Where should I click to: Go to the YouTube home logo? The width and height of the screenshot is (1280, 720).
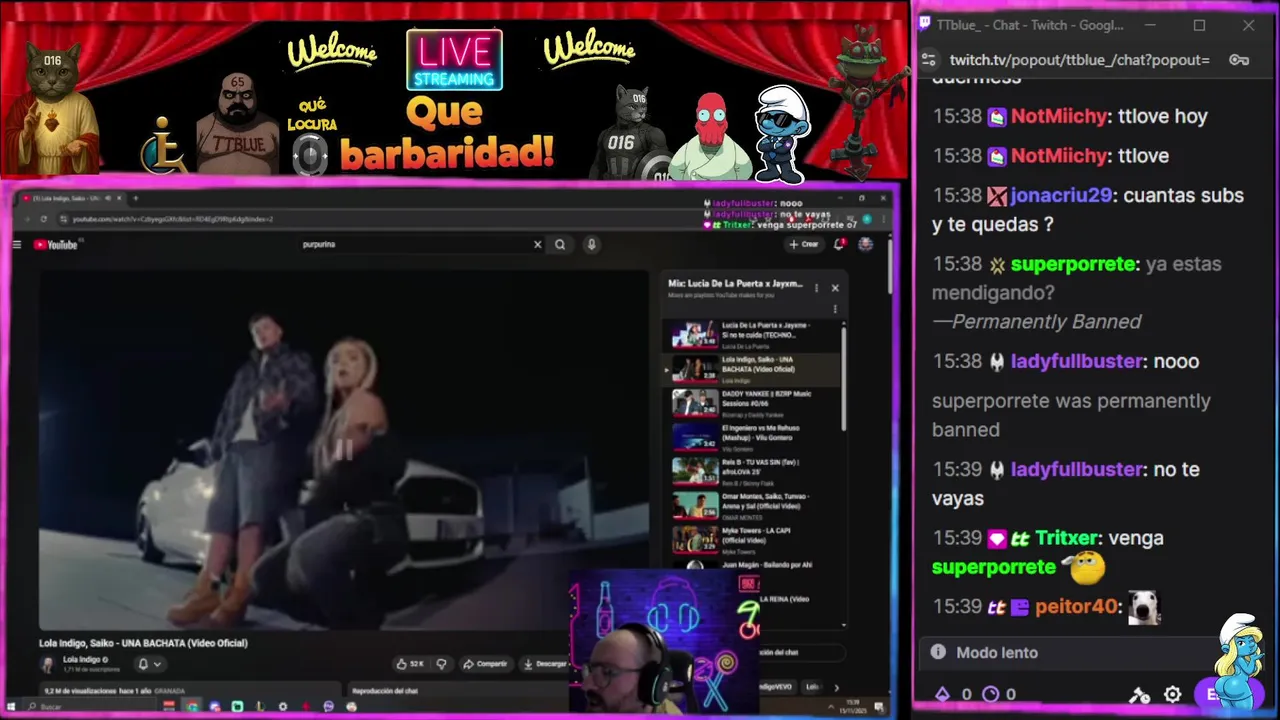point(56,244)
